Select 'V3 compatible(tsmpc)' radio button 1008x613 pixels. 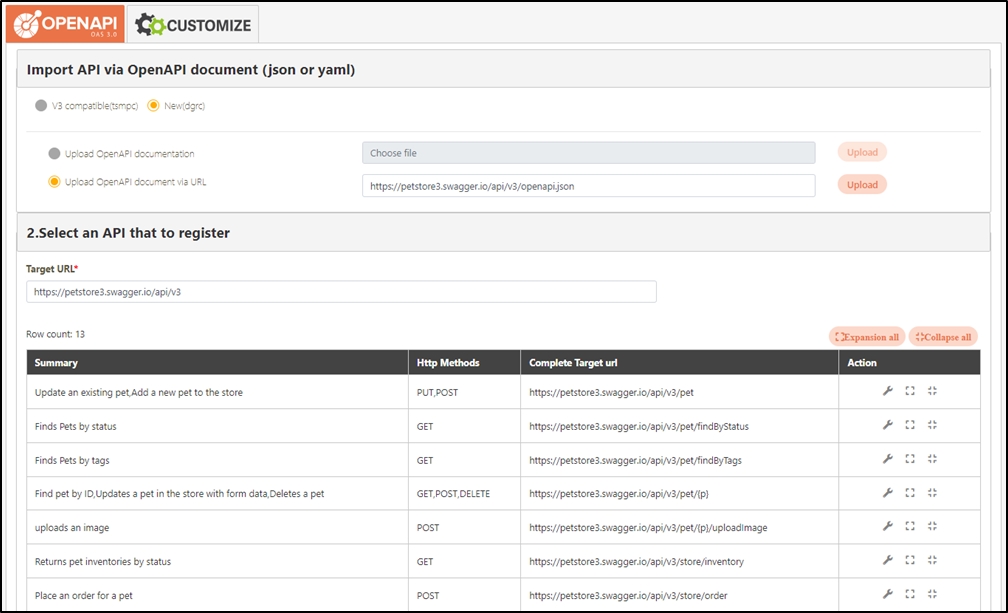pos(41,105)
